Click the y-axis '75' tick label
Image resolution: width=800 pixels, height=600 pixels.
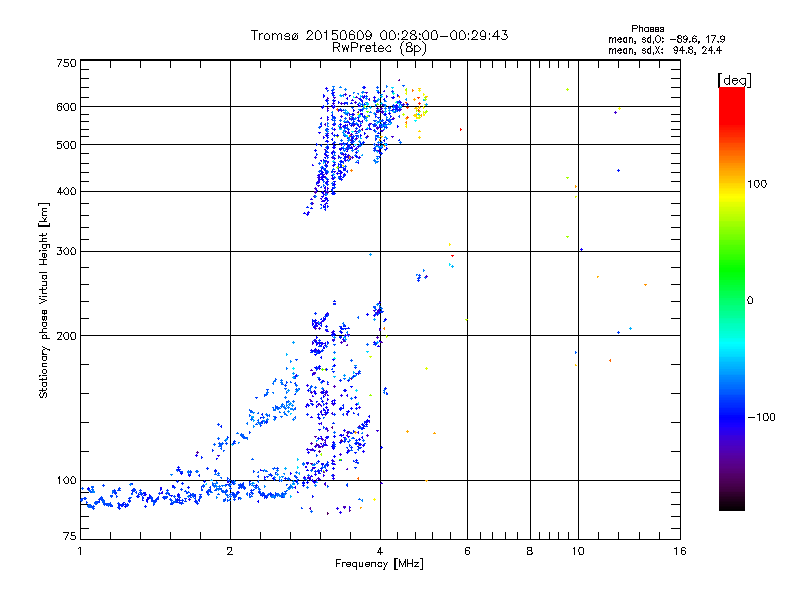coord(70,536)
